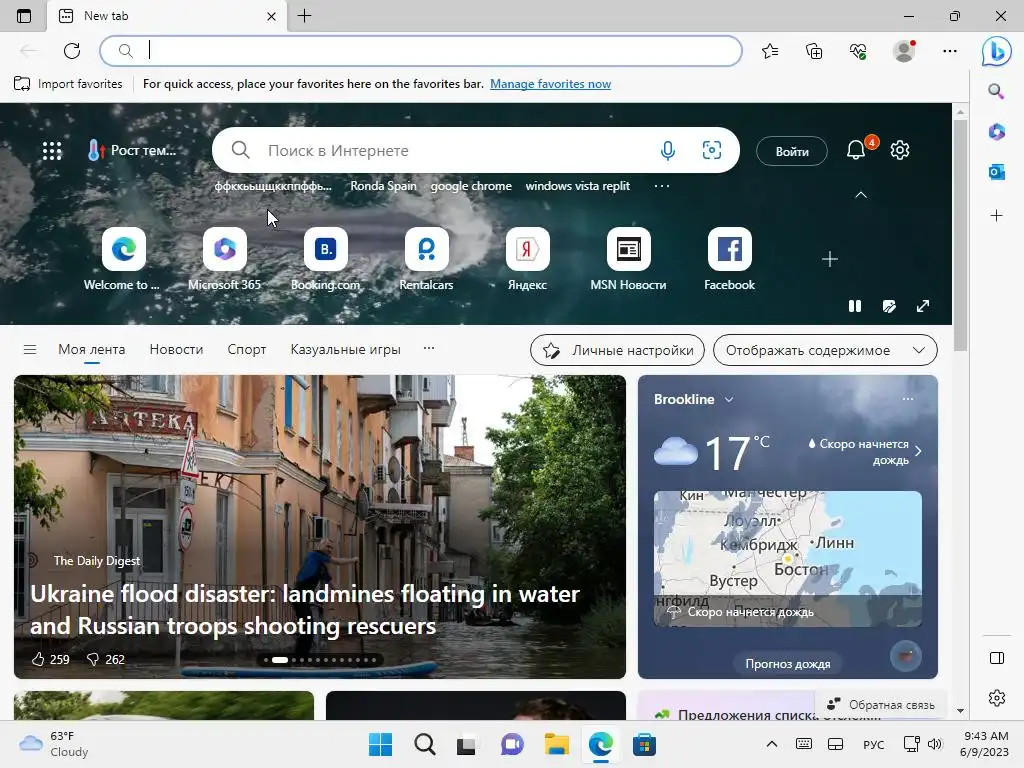Show more feed tabs ellipsis
Screen dimensions: 1024x768
pos(429,348)
